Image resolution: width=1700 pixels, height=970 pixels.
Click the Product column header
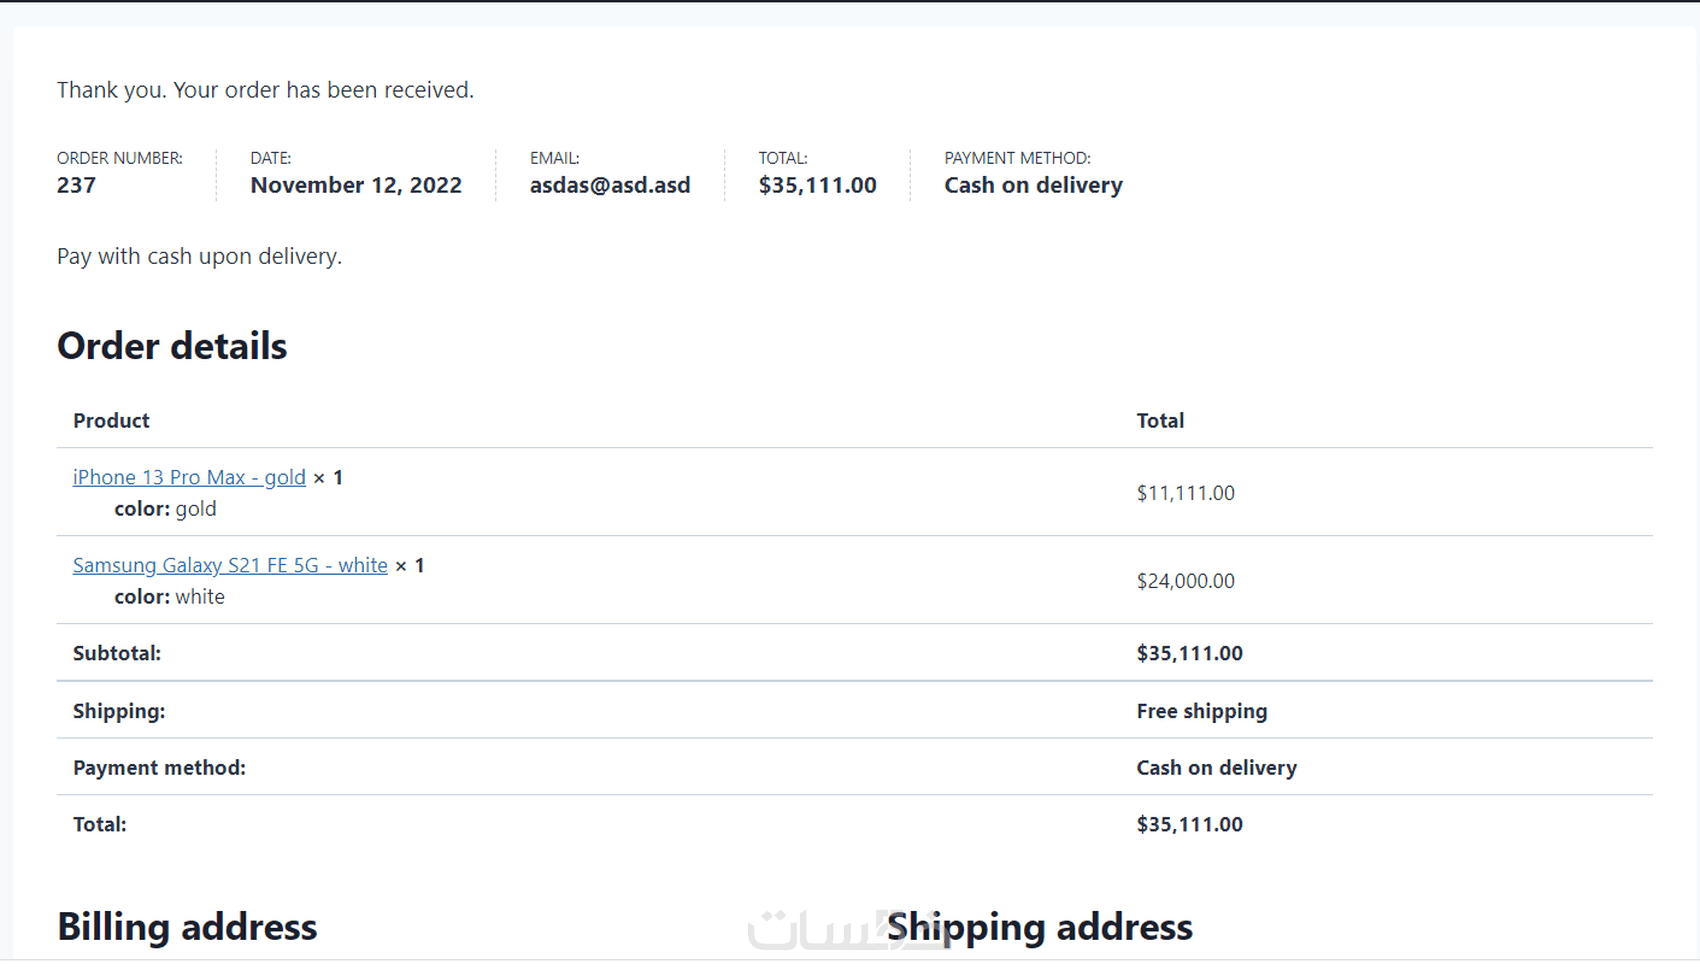[x=111, y=421]
